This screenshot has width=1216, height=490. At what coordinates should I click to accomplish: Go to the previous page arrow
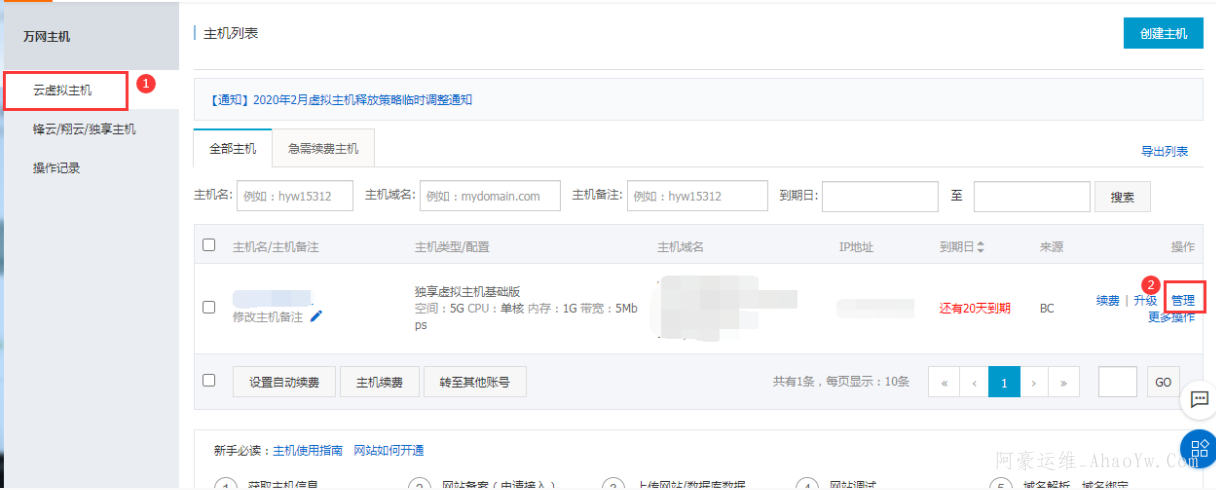[974, 382]
